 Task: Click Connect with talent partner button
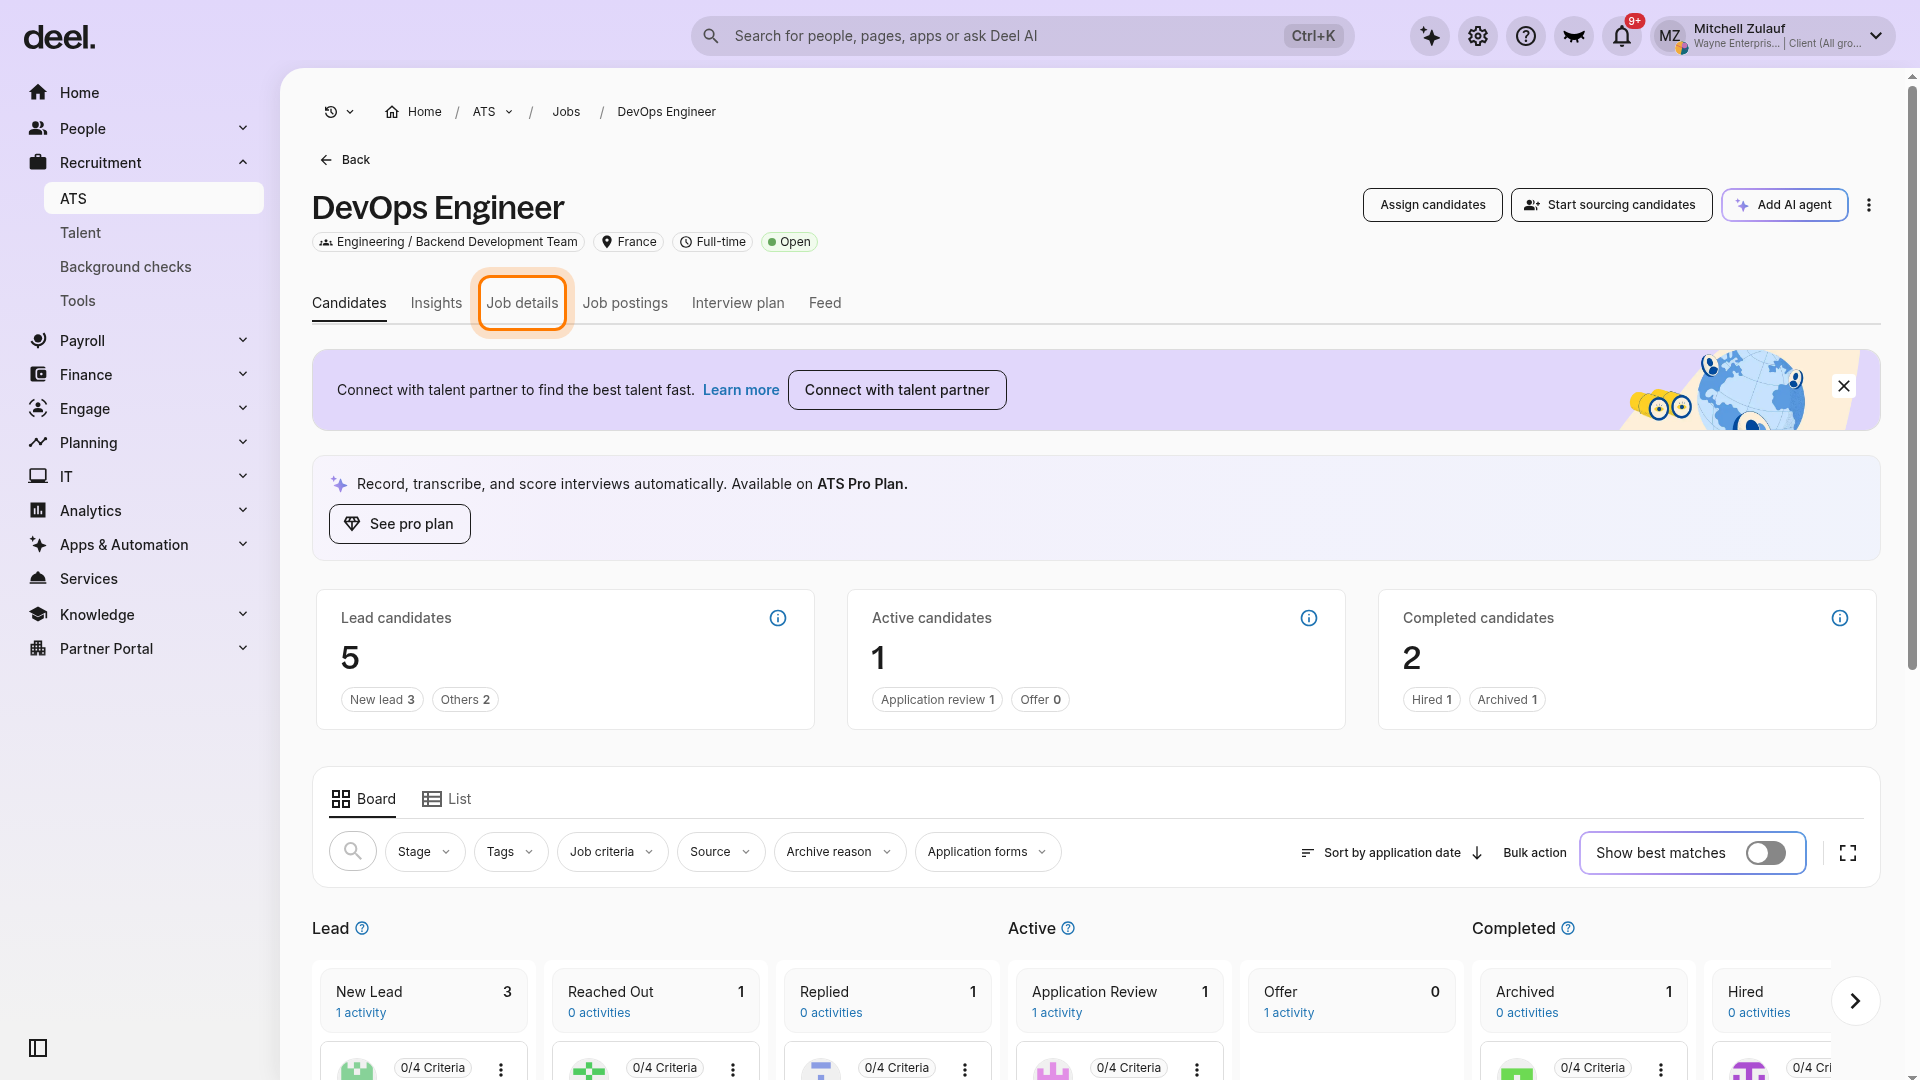(897, 390)
